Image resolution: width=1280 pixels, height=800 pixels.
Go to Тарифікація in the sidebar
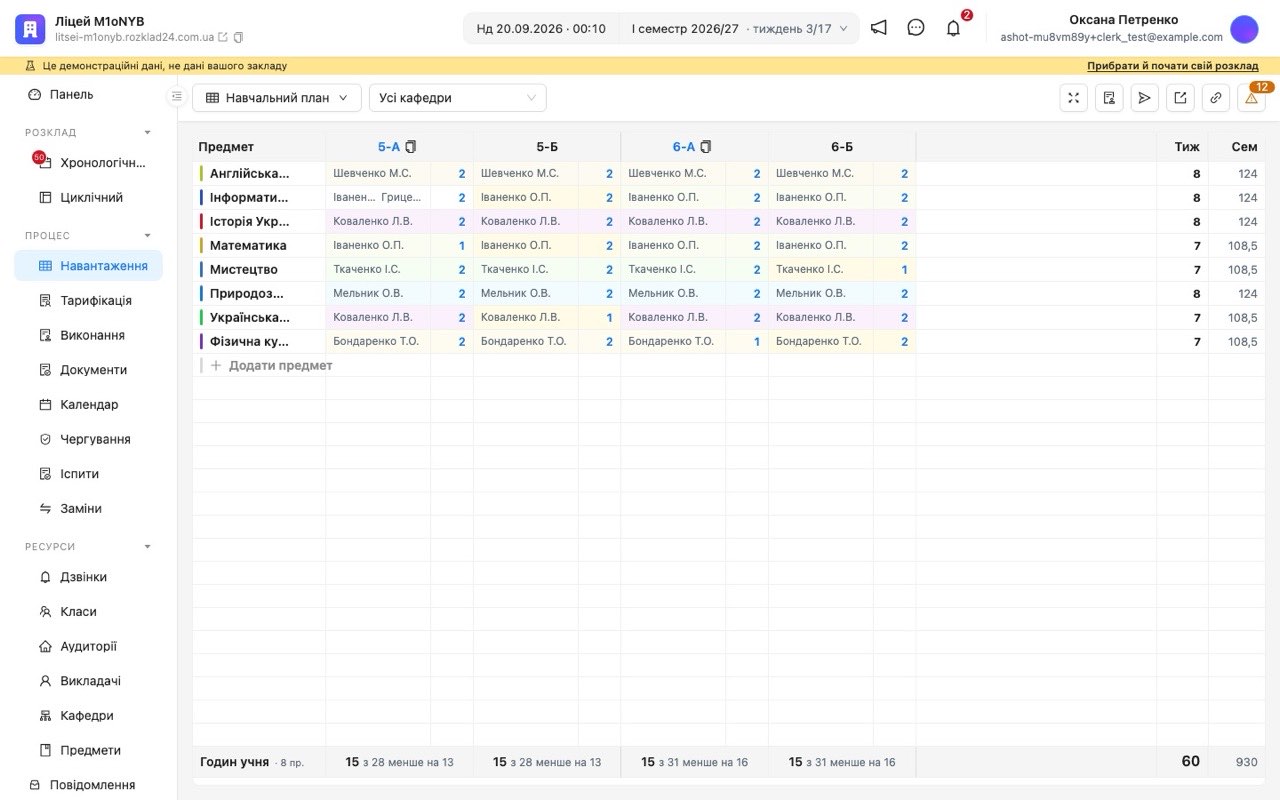88,300
